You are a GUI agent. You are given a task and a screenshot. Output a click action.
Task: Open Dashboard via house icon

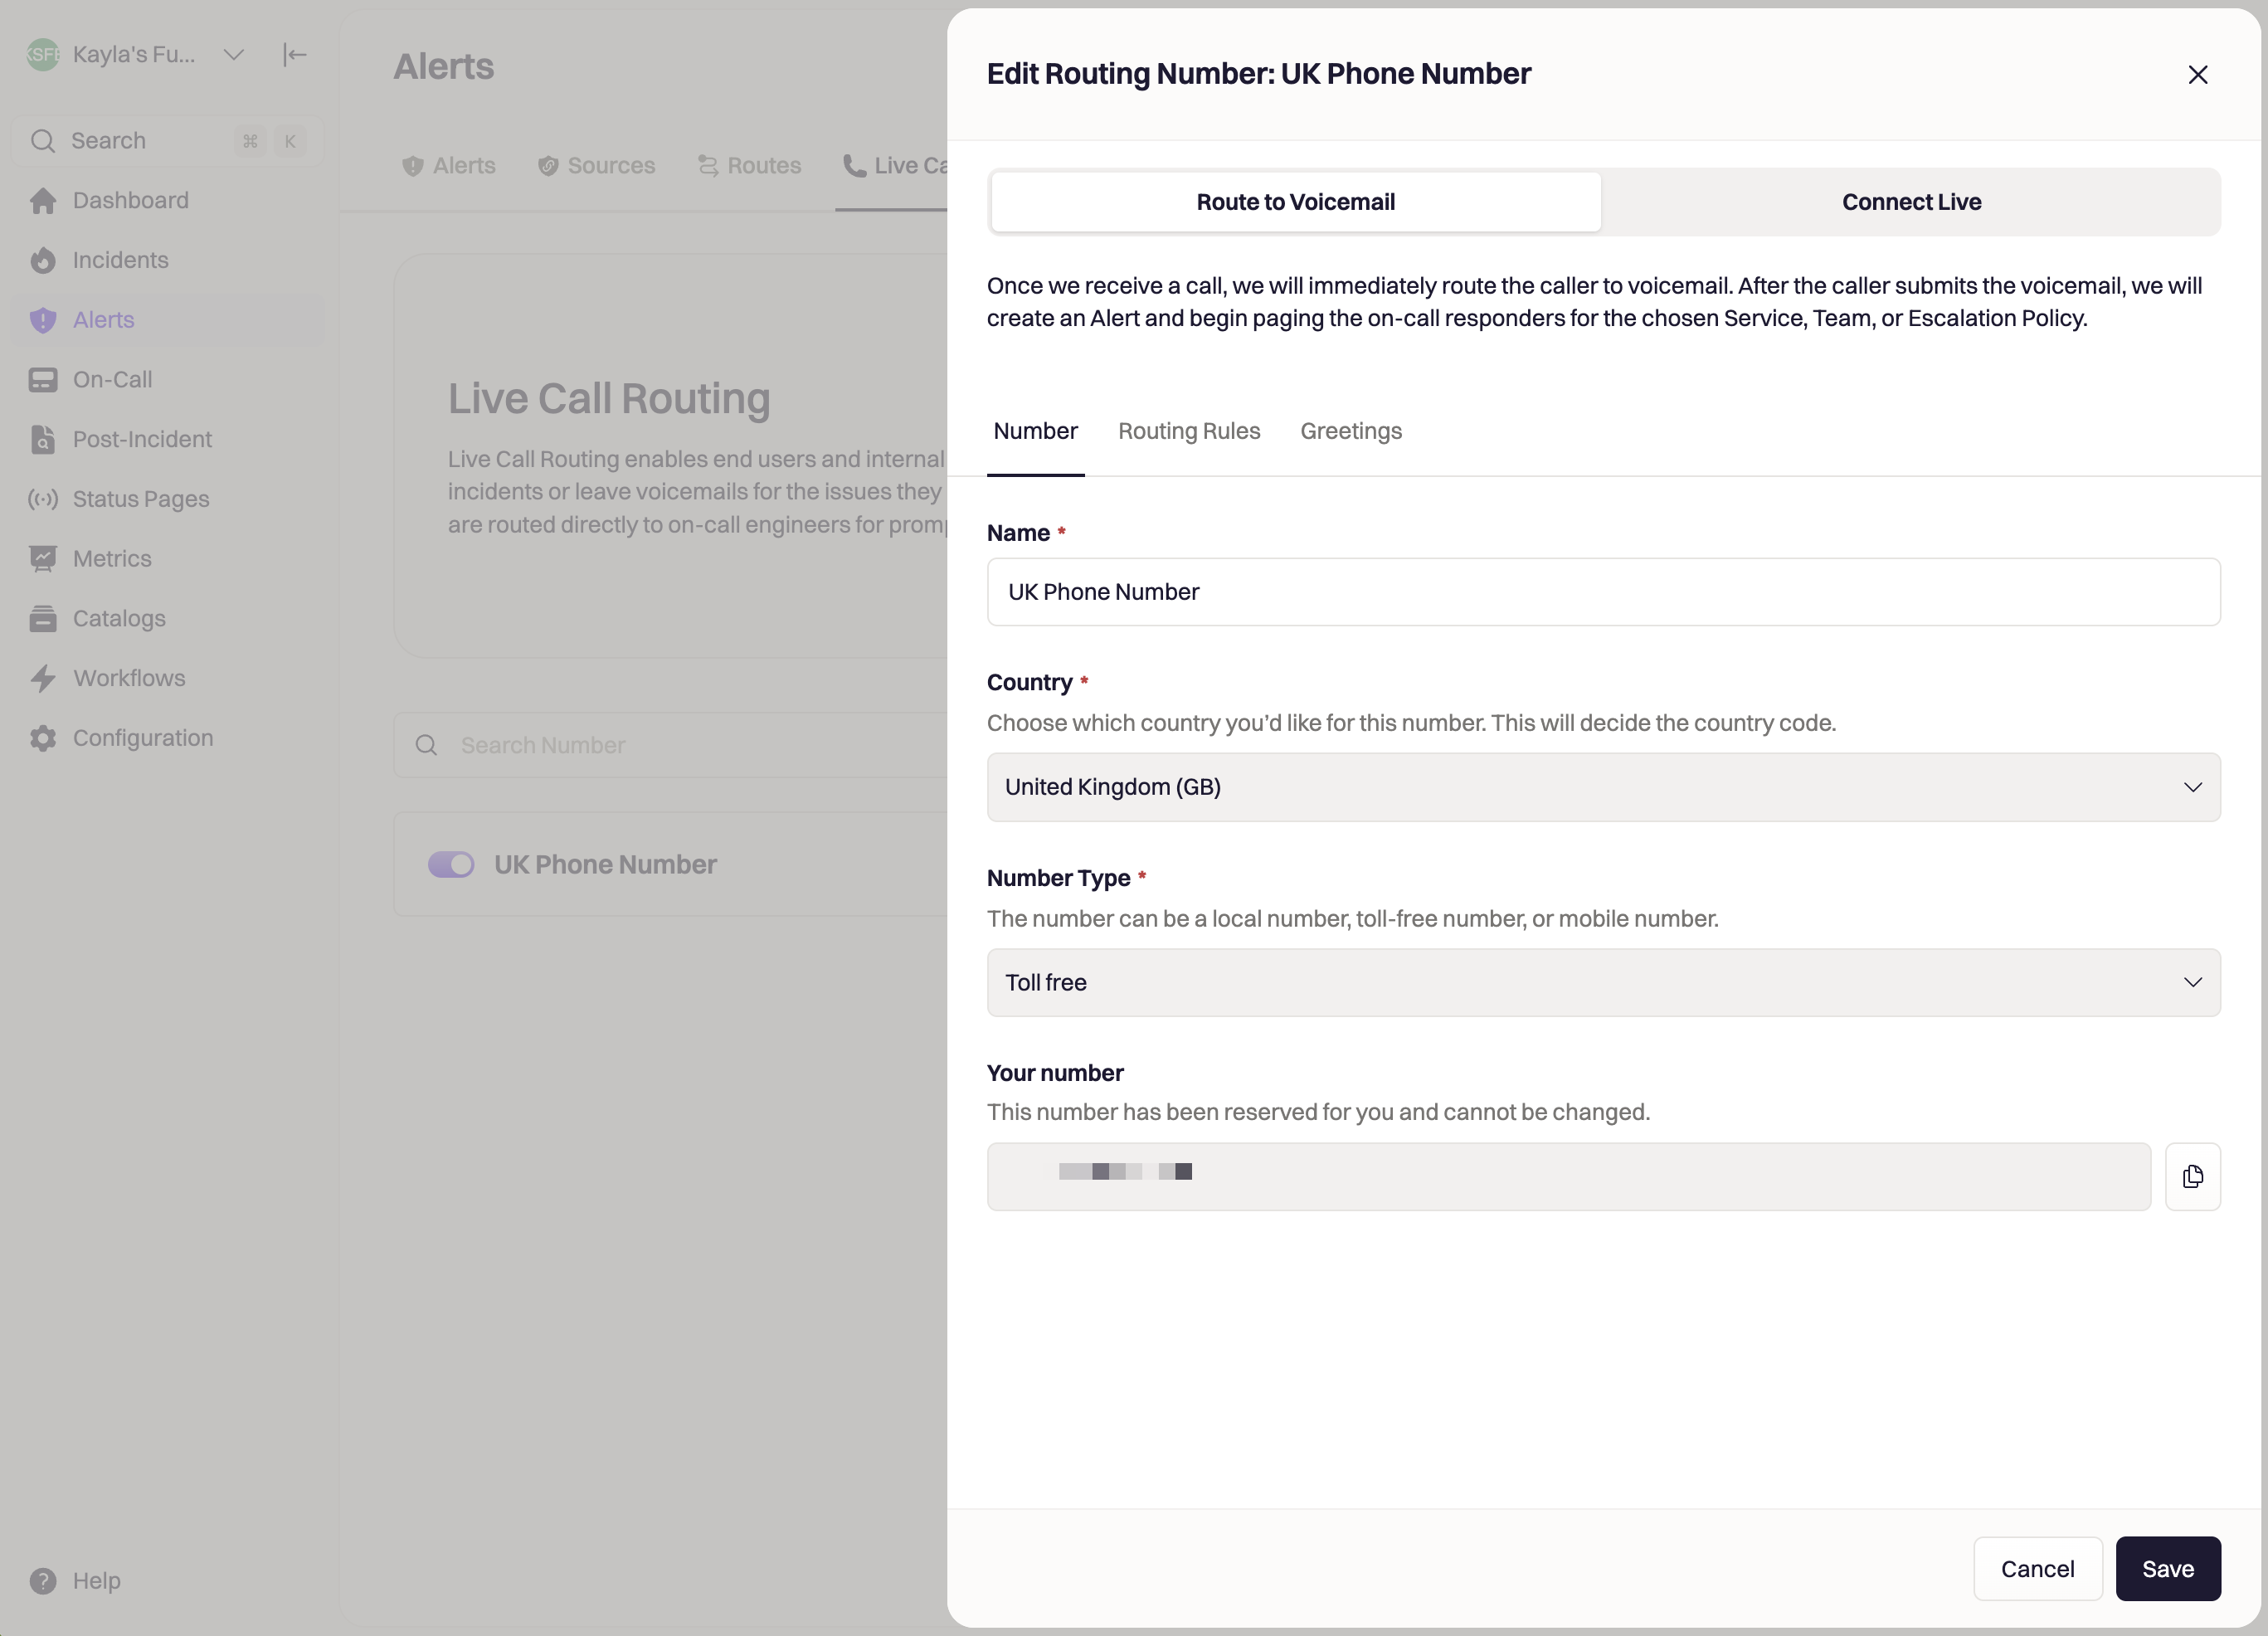coord(42,201)
